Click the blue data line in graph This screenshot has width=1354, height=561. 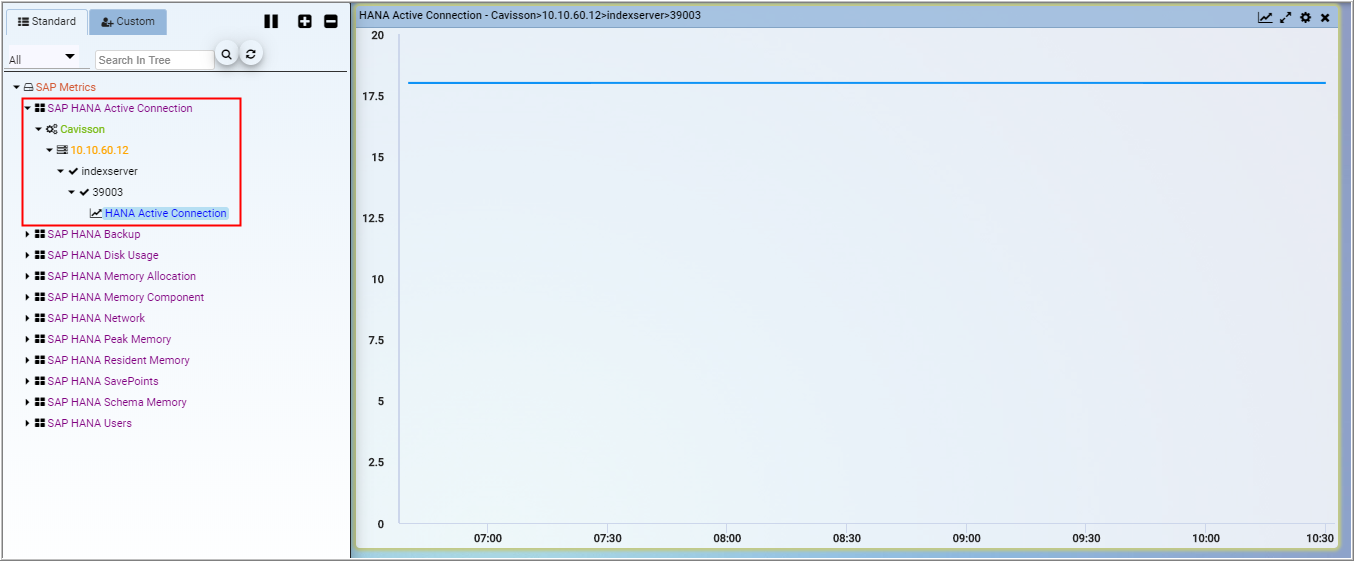click(x=867, y=83)
